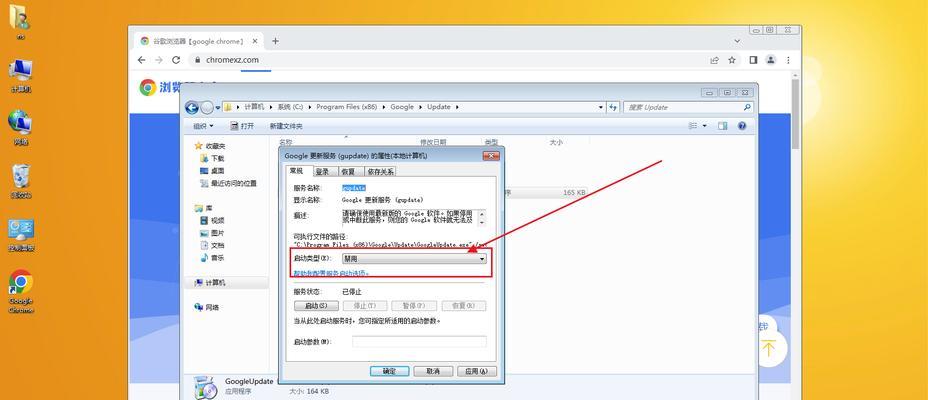
Task: Open Chrome's side panel icon
Action: [x=753, y=60]
